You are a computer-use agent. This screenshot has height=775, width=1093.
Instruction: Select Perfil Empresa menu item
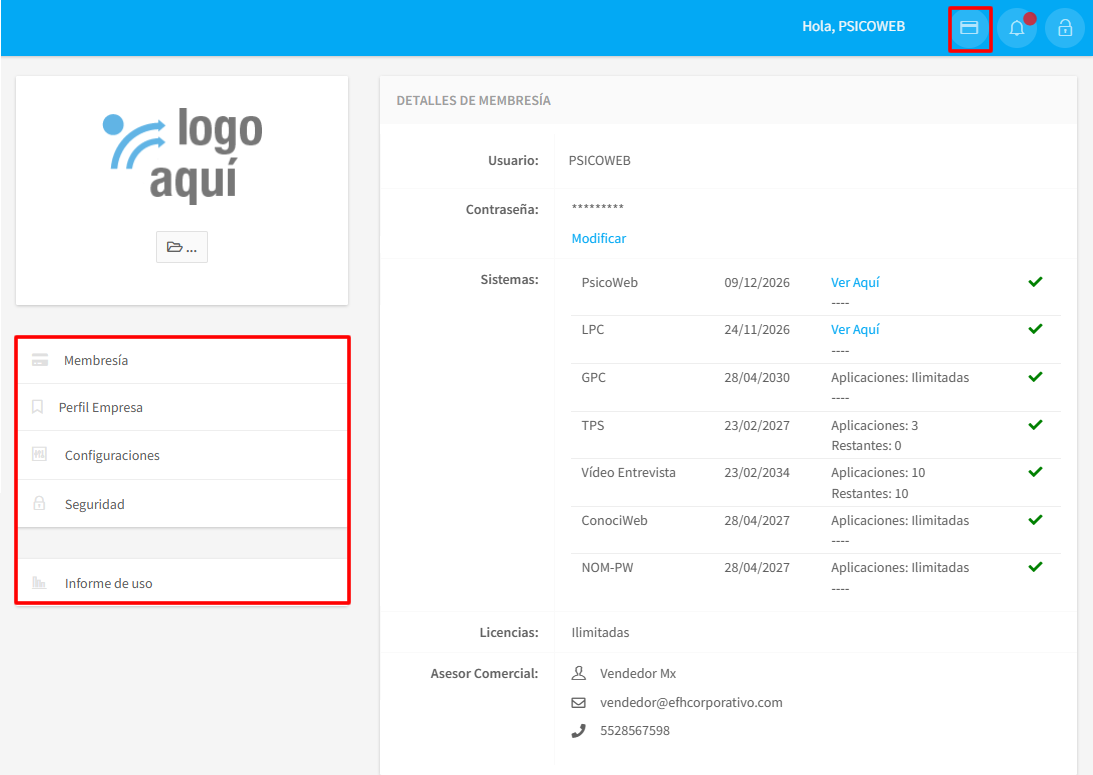pos(100,407)
